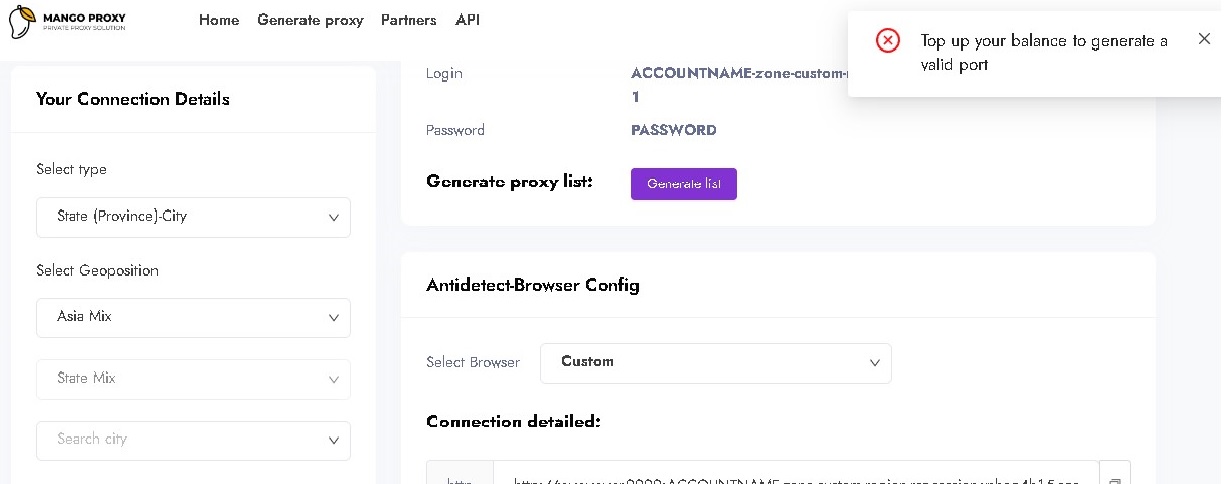Screen dimensions: 1228x484
Task: Click the Antidetect-Browser Config heading
Action: 532,285
